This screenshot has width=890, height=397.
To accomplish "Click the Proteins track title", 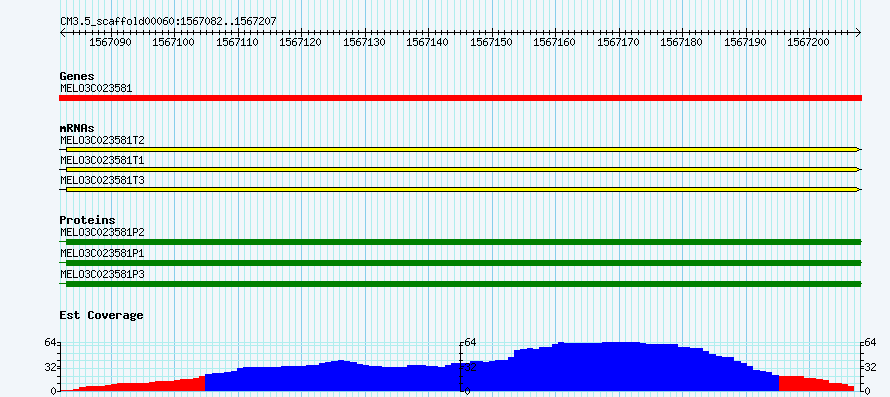I will 87,220.
